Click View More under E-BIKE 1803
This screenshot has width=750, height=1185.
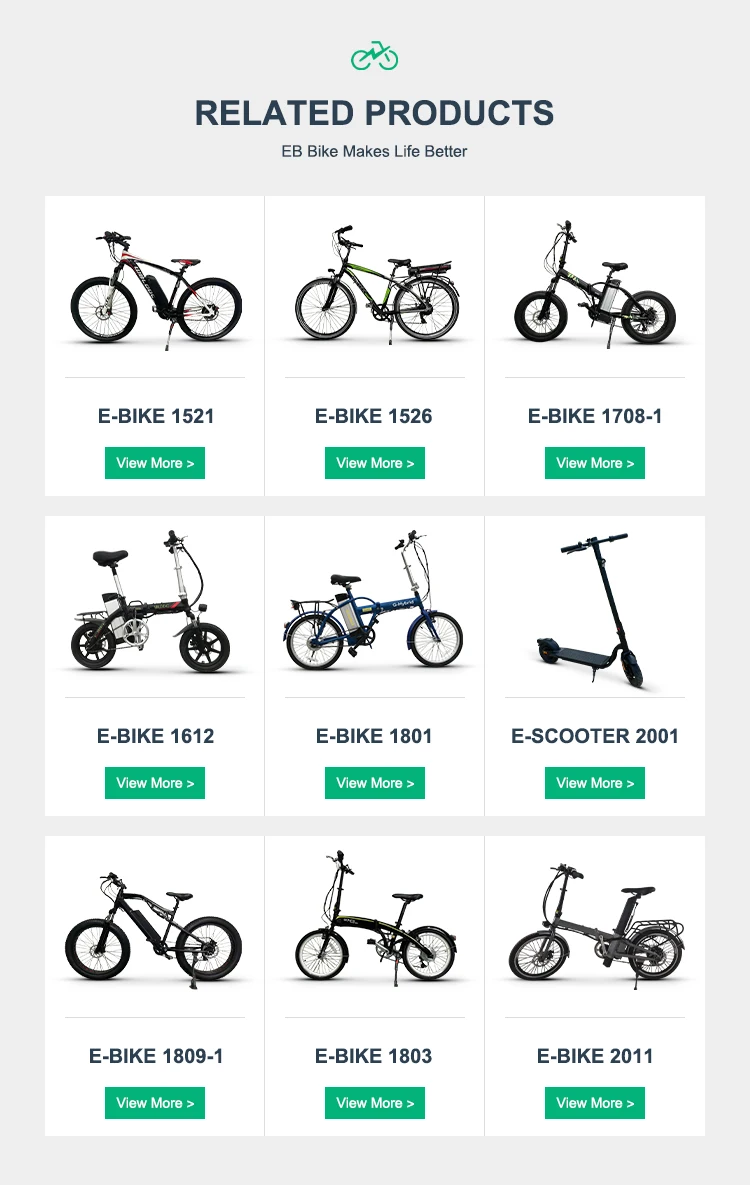(375, 1103)
